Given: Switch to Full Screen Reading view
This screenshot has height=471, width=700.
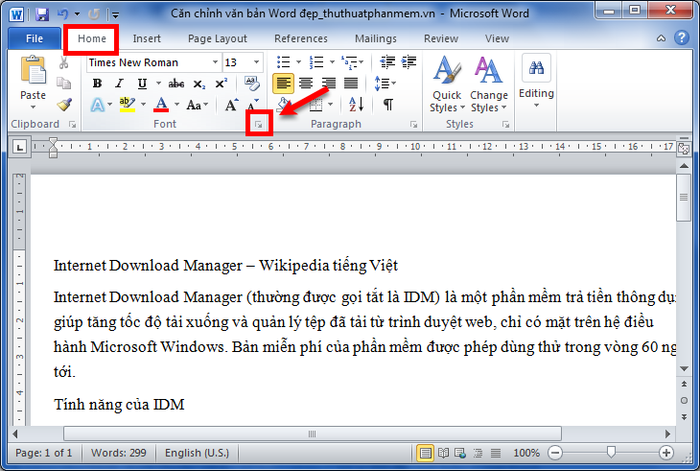Looking at the screenshot, I should click(443, 453).
